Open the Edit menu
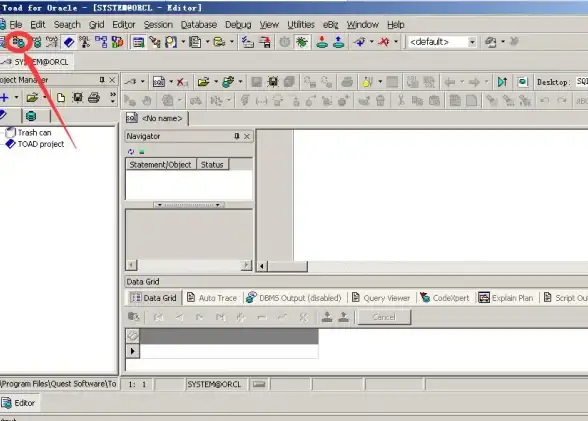Screen dimensions: 588x421 point(38,25)
